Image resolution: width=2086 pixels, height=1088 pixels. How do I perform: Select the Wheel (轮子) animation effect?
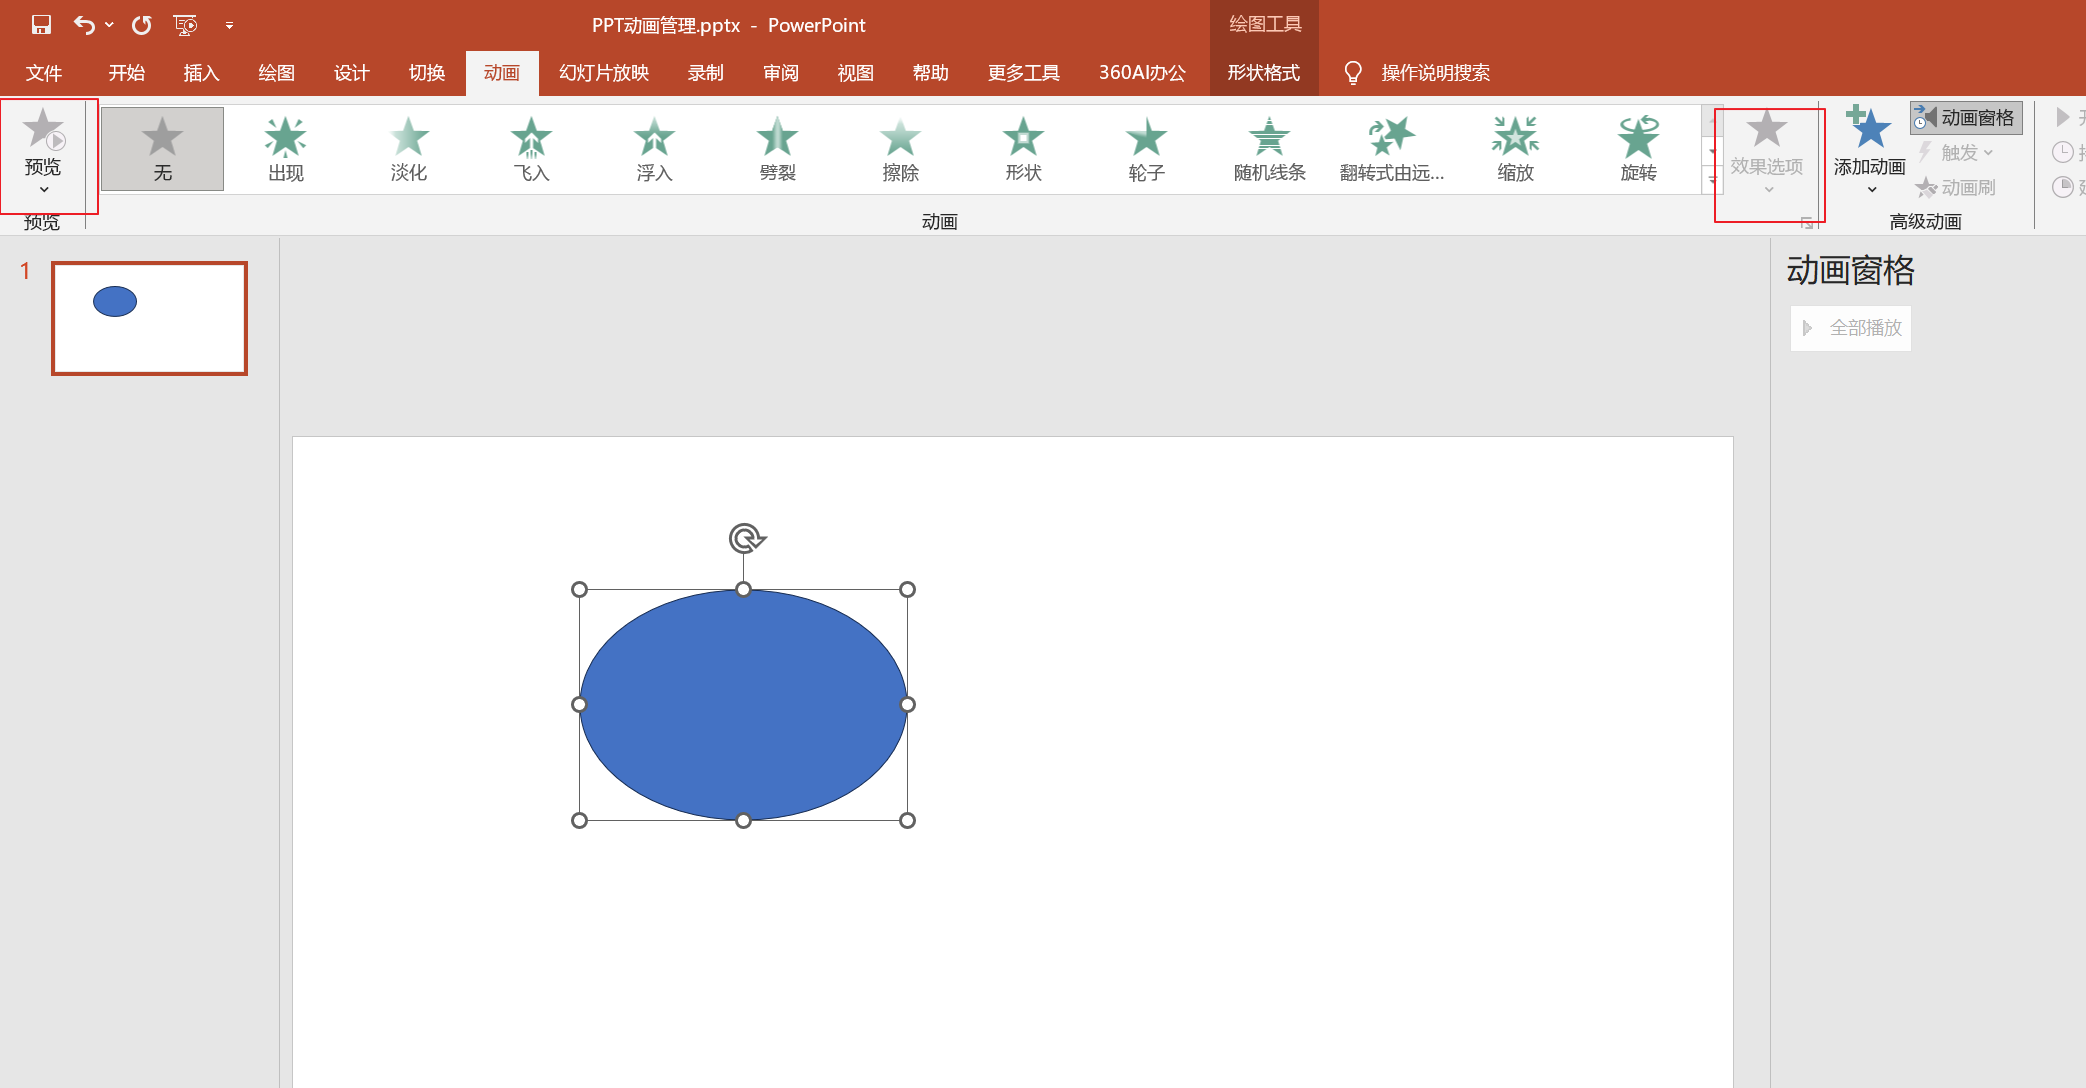click(x=1146, y=148)
